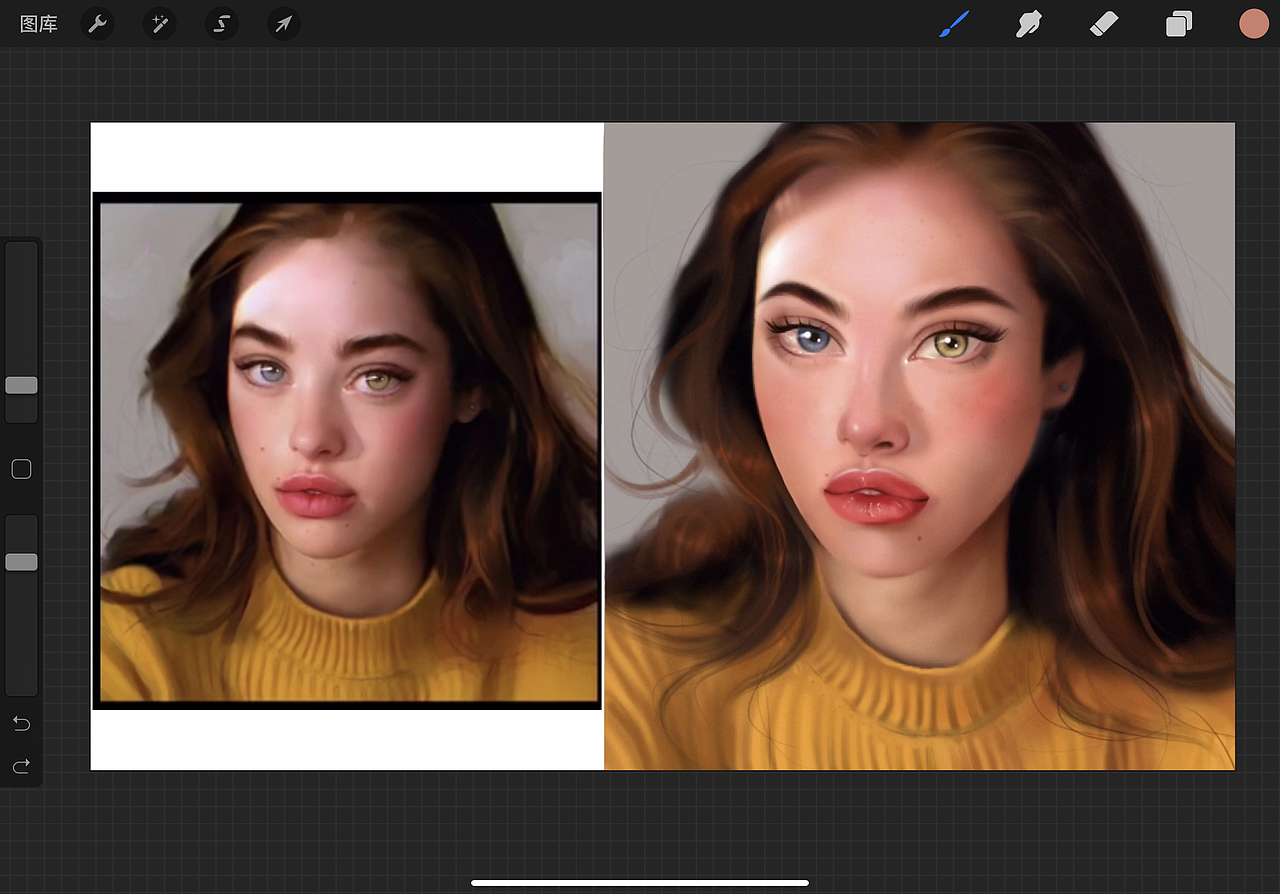
Task: Activate the Transform arrow tool
Action: coord(284,24)
